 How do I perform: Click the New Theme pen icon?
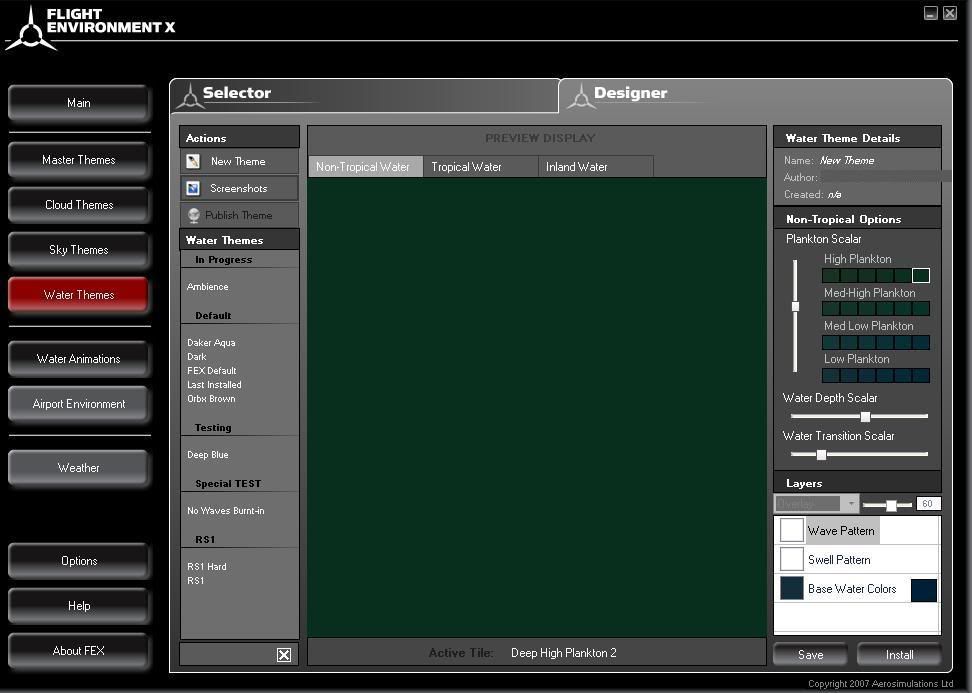(193, 161)
